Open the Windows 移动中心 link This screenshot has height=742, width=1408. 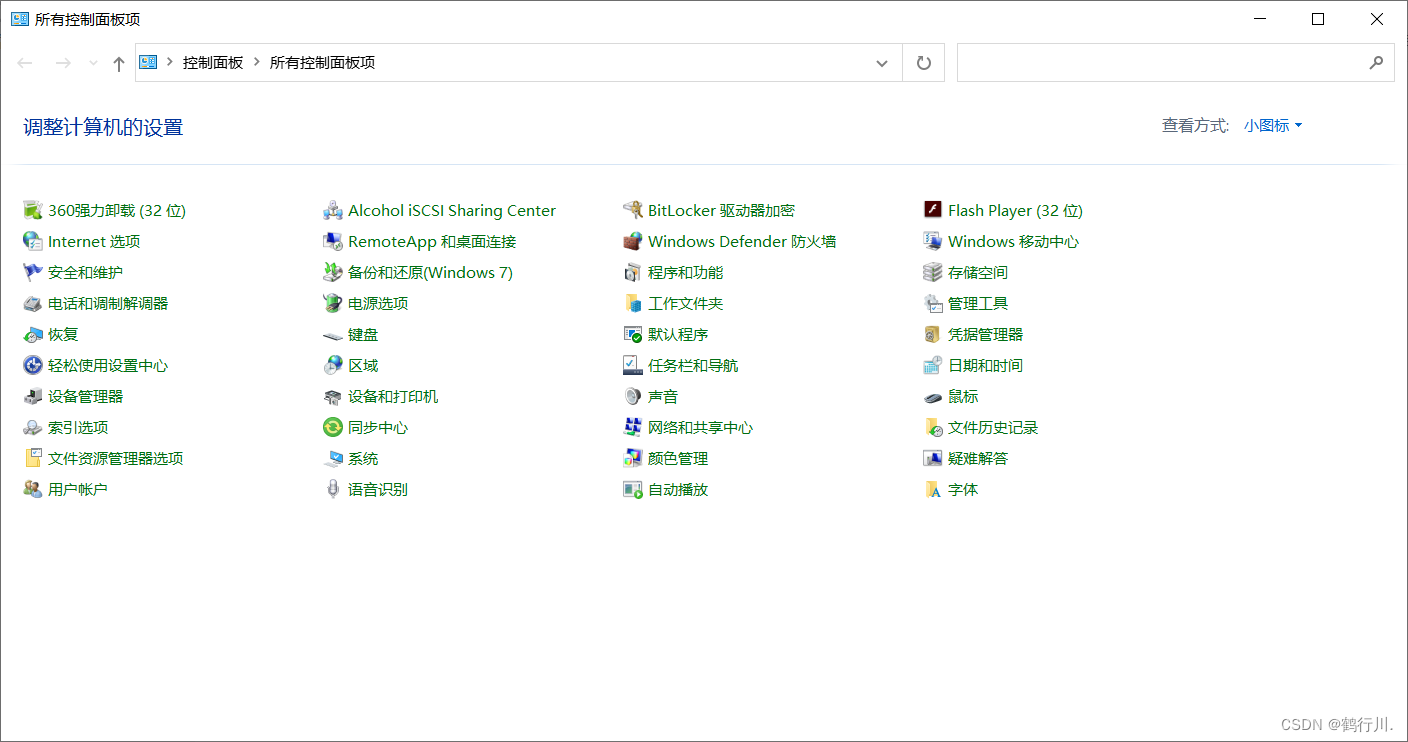(x=1013, y=241)
